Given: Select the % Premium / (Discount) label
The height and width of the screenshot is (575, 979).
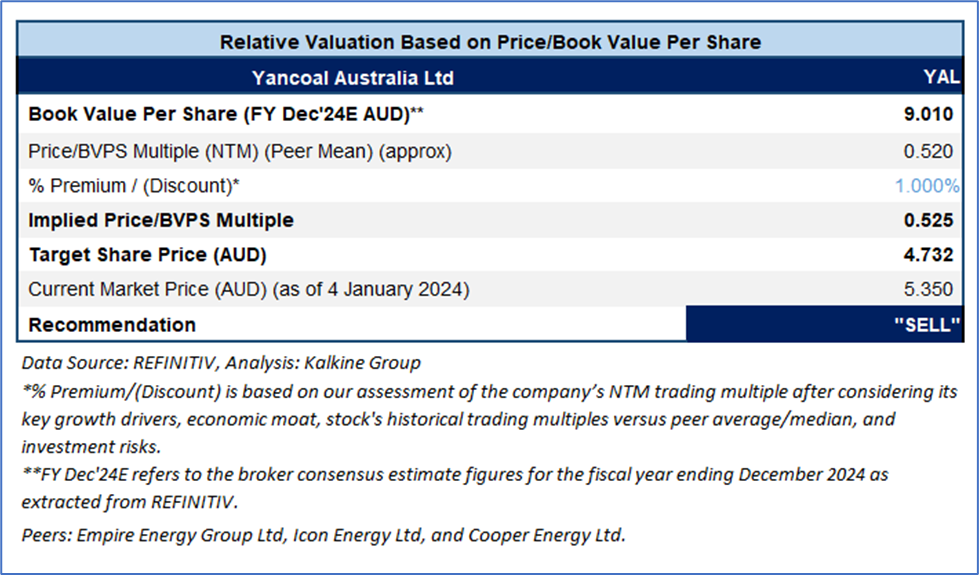Looking at the screenshot, I should point(134,185).
